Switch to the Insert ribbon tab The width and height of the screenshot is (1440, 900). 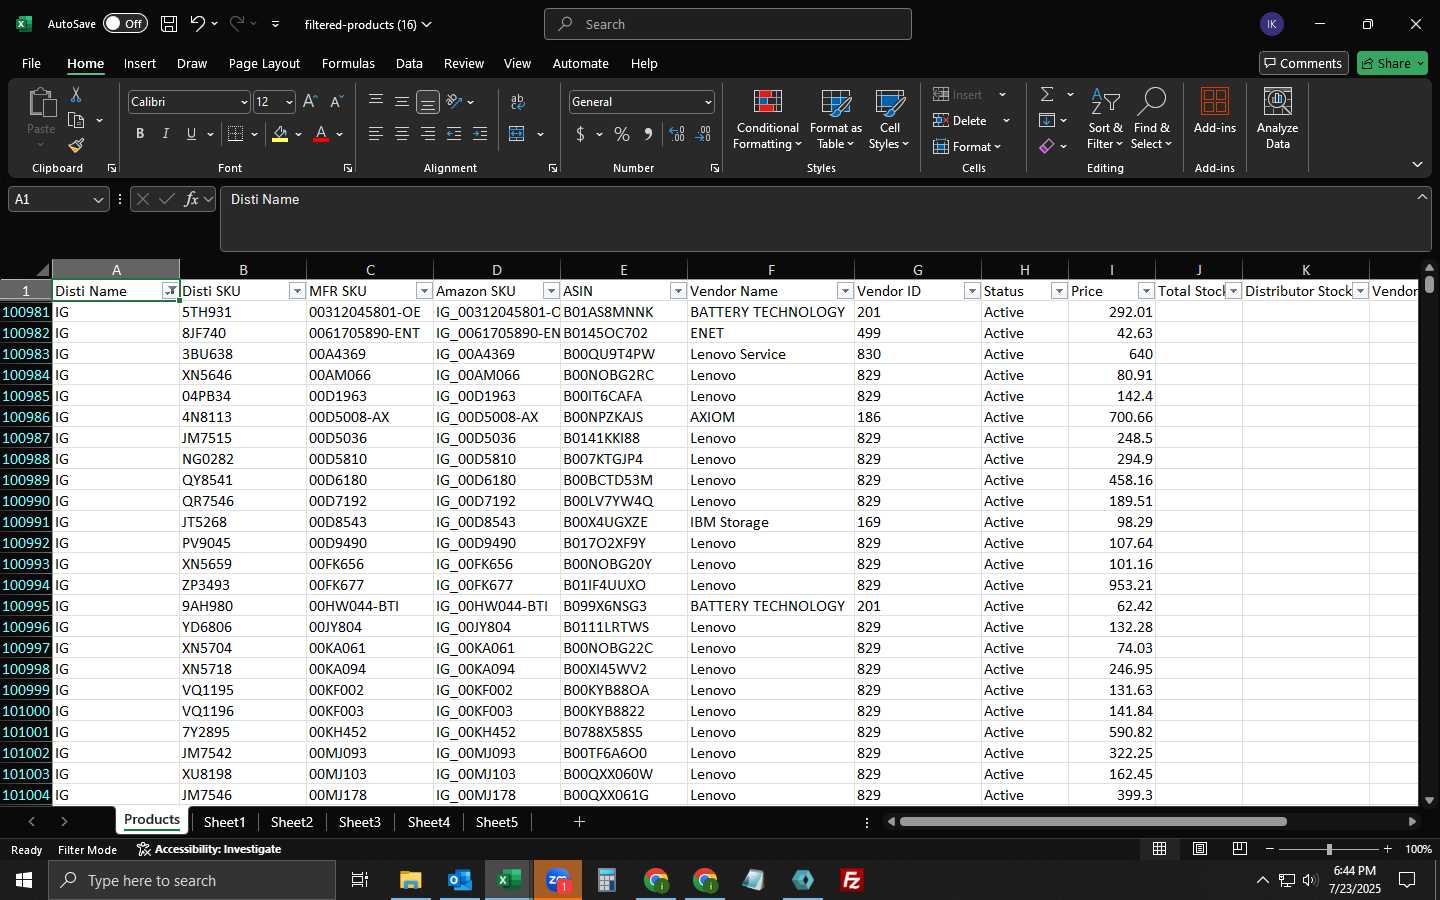[x=140, y=63]
